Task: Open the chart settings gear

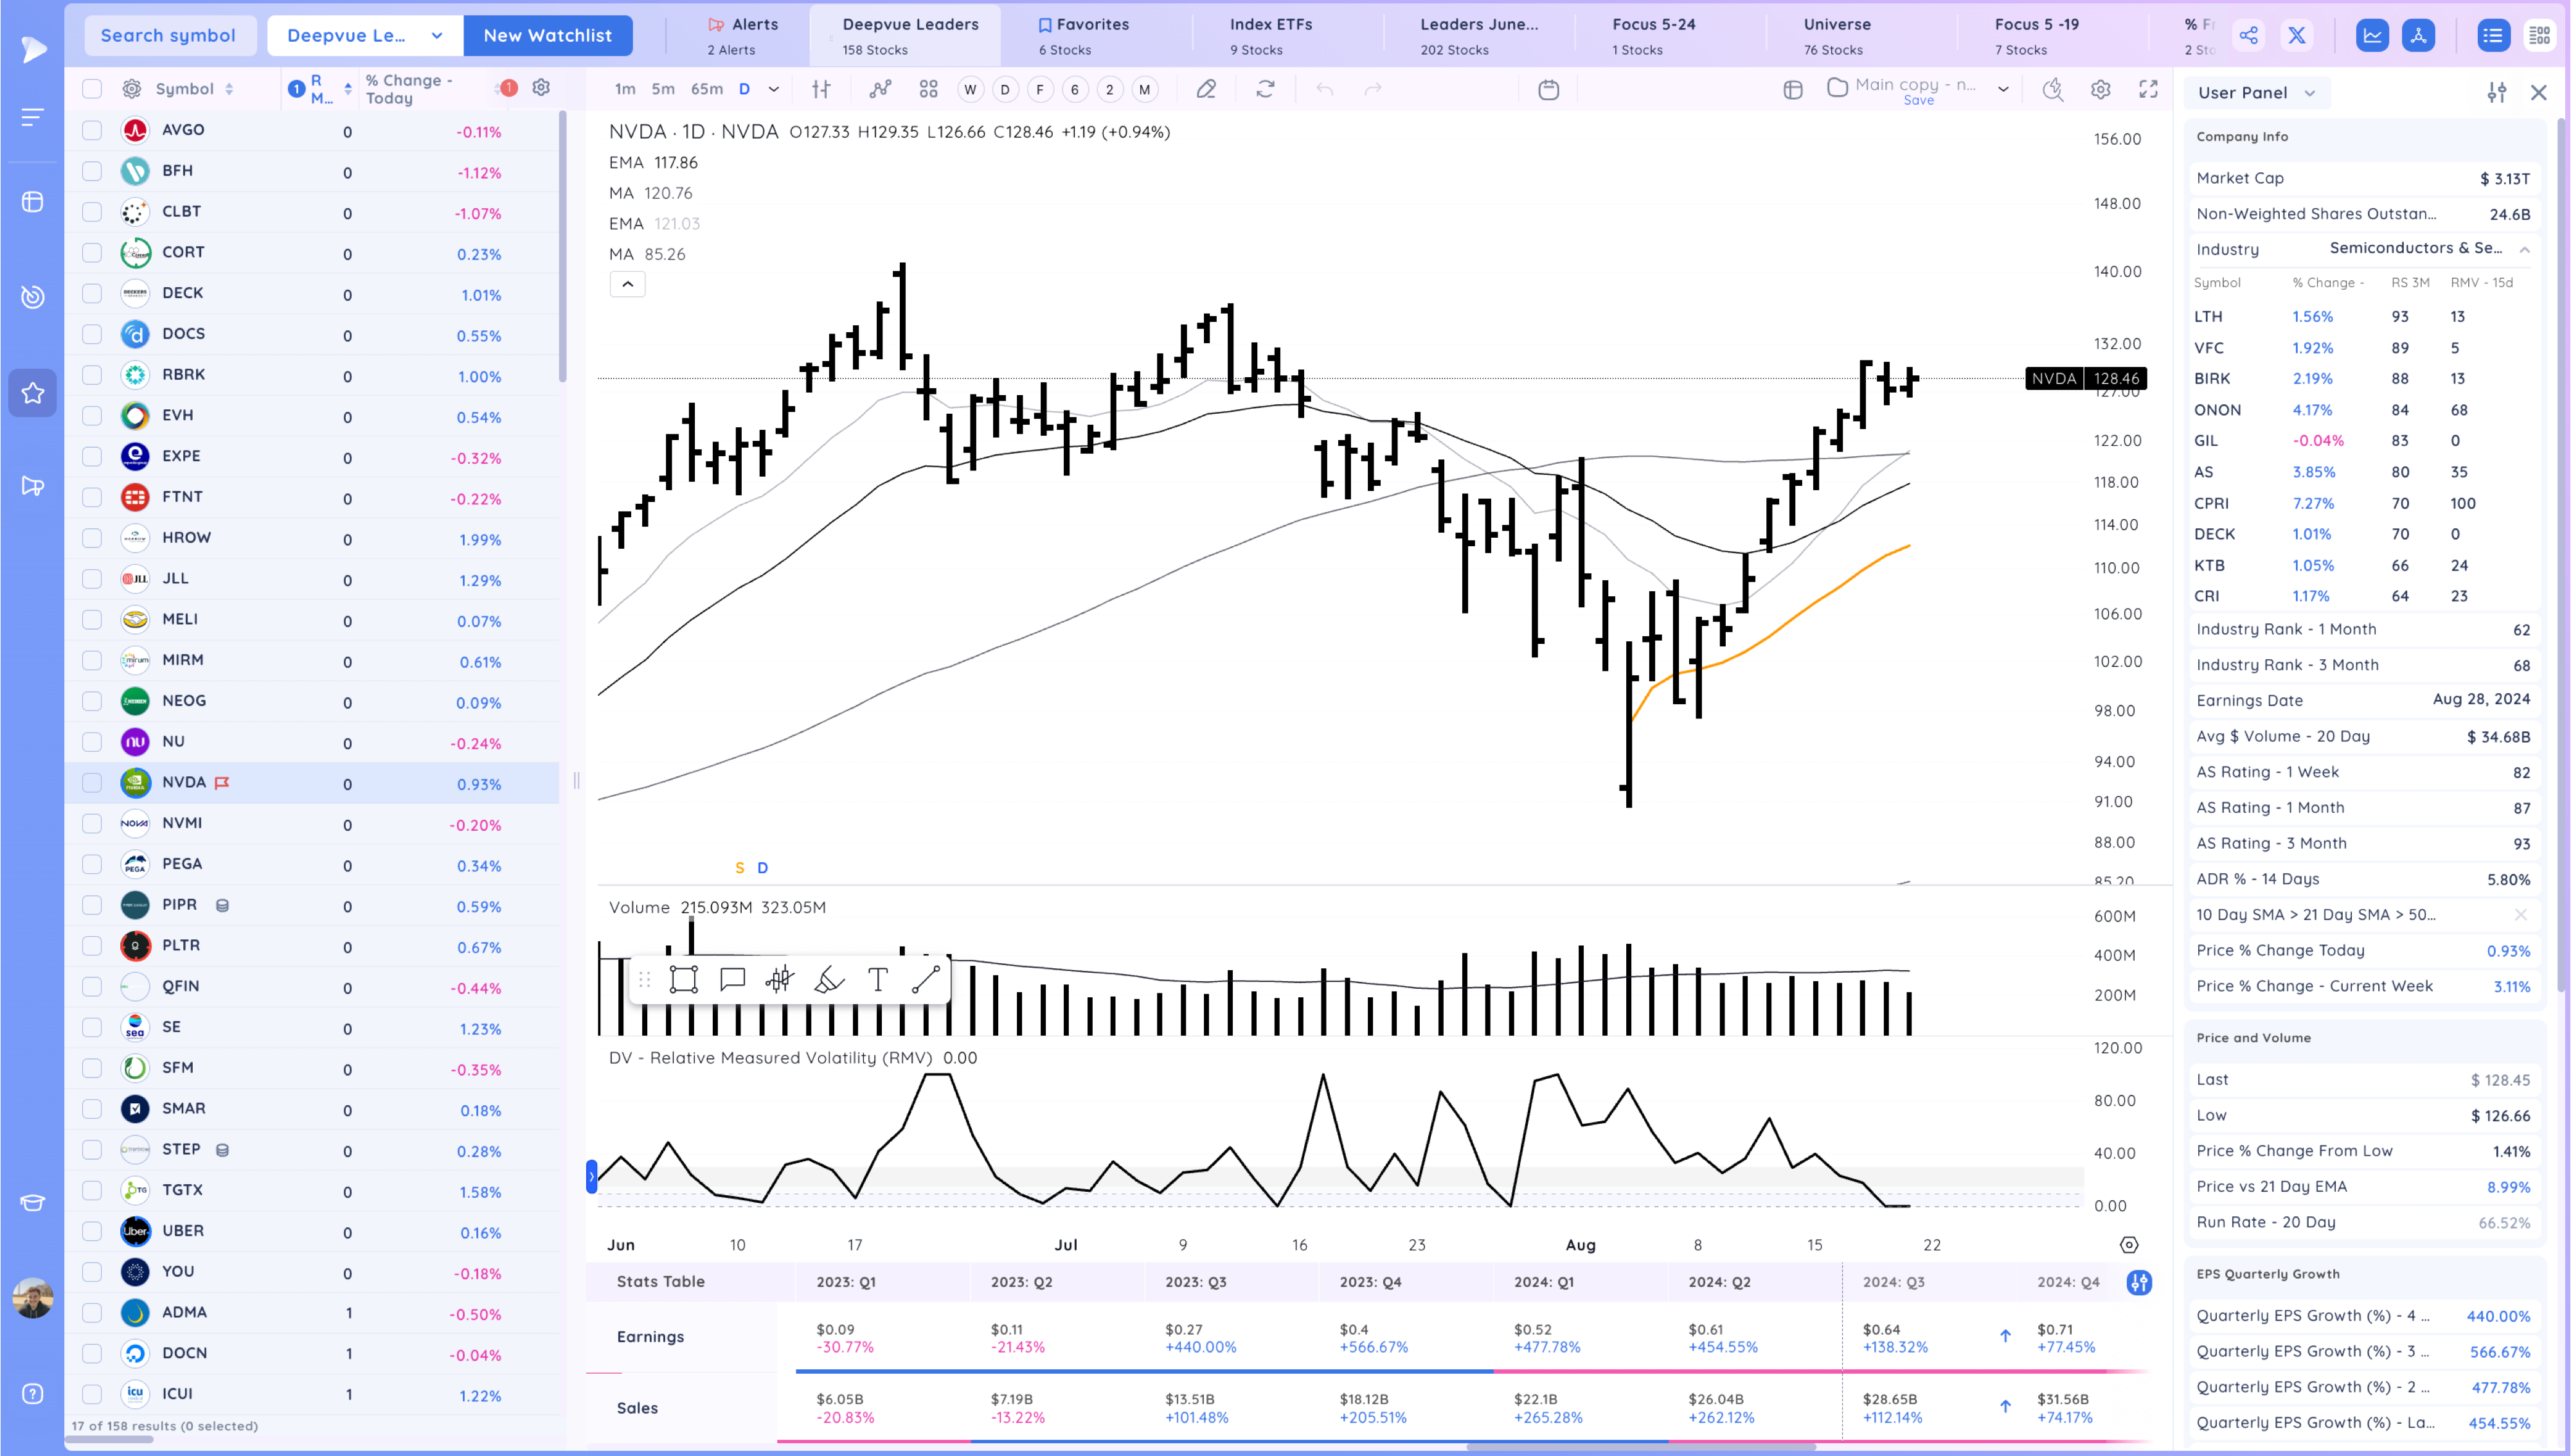Action: (x=2100, y=89)
